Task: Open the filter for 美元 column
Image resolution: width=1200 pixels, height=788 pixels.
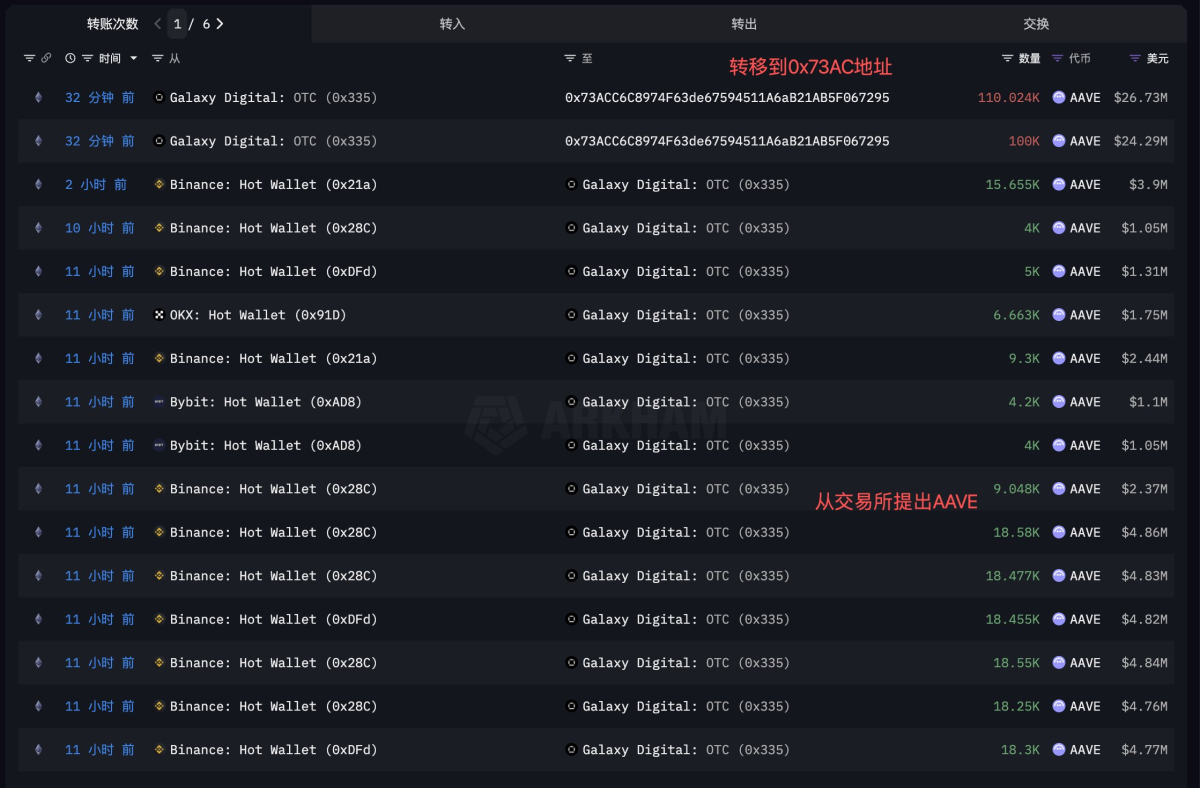Action: pos(1135,59)
